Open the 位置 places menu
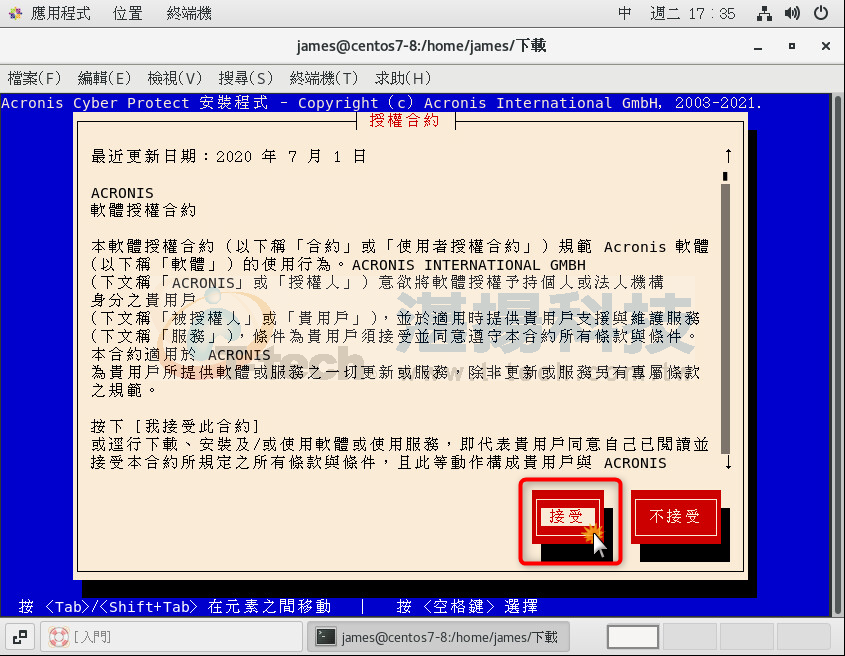The image size is (845, 656). pyautogui.click(x=128, y=13)
